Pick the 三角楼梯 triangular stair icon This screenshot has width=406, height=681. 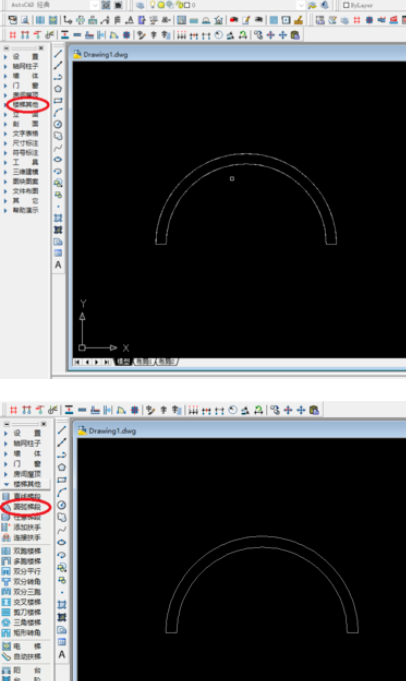point(6,622)
